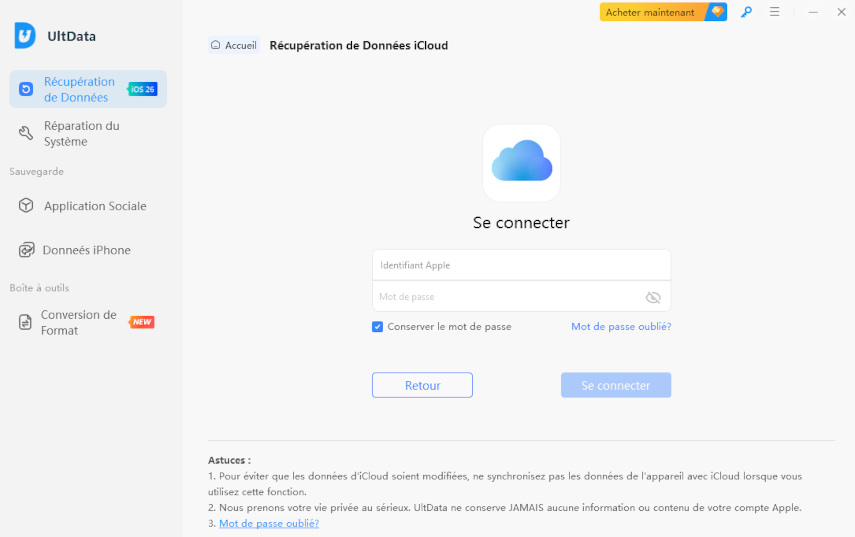Minimize the UltData window
Image resolution: width=855 pixels, height=537 pixels.
813,12
